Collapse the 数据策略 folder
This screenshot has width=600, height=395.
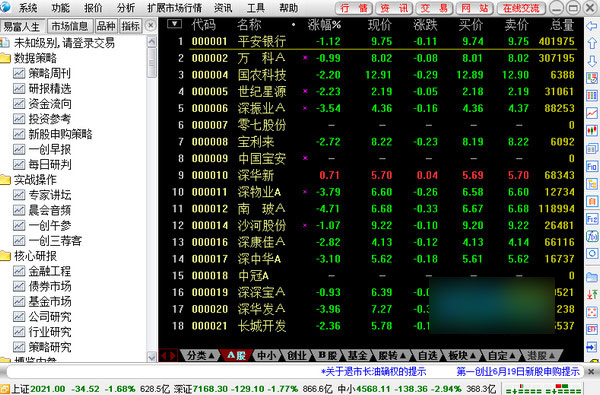(5, 58)
